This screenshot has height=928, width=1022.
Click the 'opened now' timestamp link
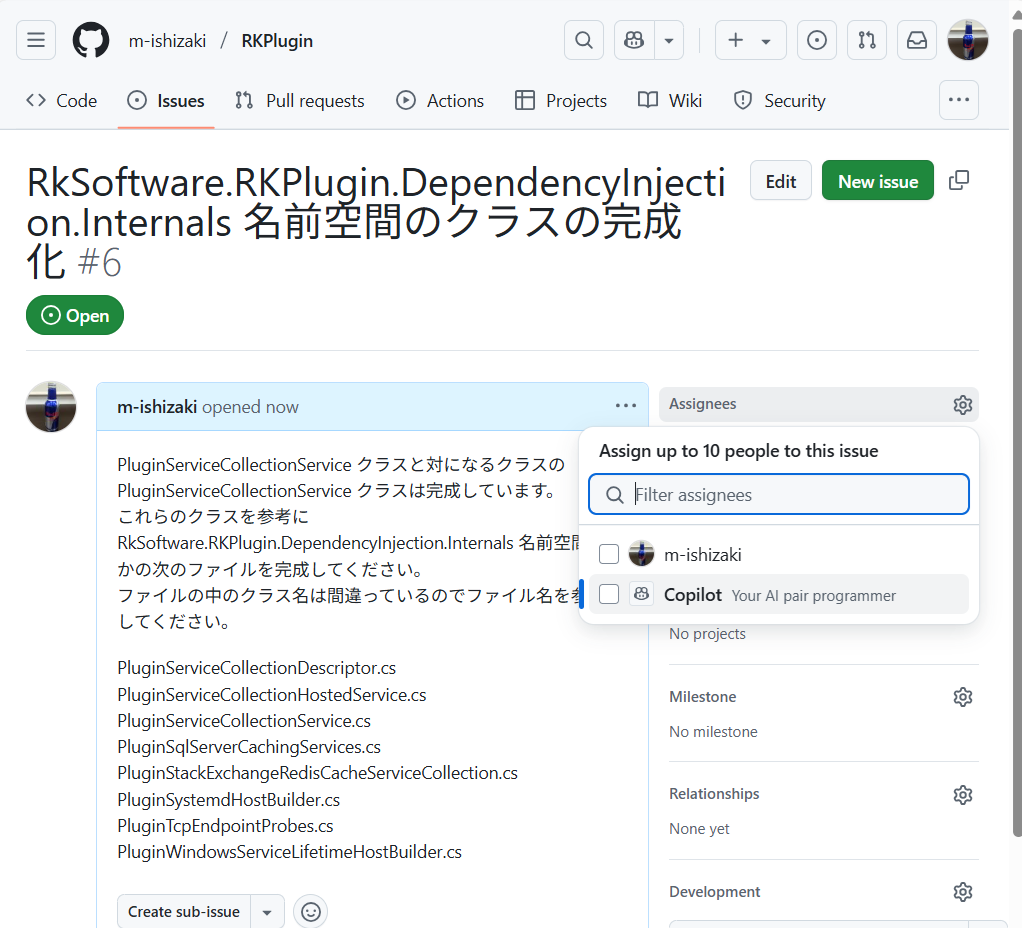(250, 407)
